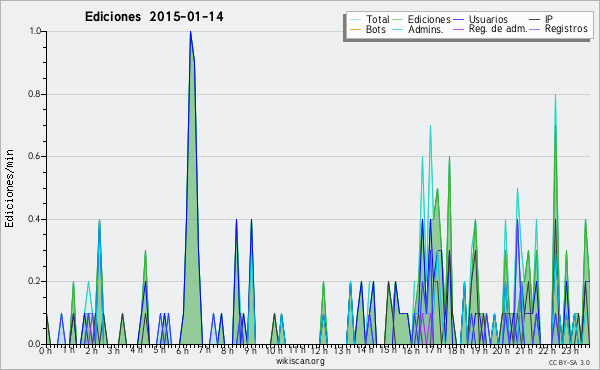Viewport: 600px width, 370px height.
Task: Click the dark IP legend line swatch
Action: pyautogui.click(x=535, y=20)
